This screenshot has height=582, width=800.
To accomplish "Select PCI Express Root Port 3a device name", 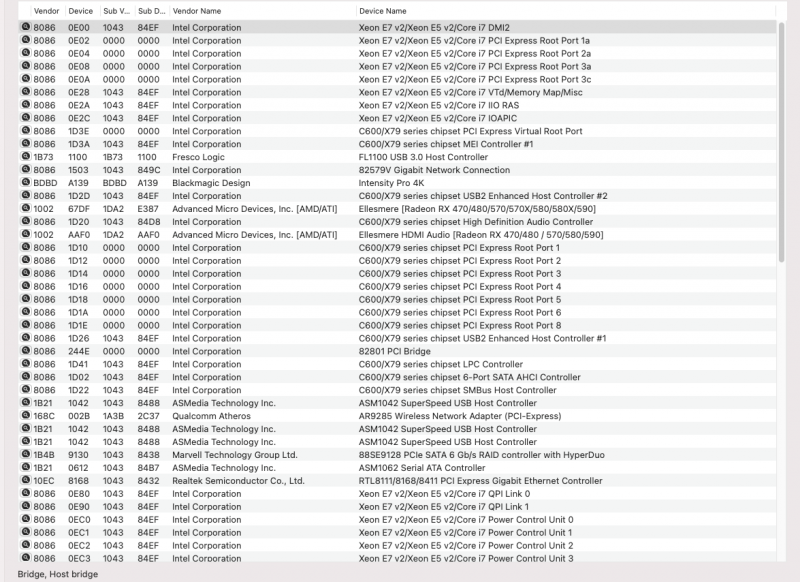I will [x=474, y=66].
